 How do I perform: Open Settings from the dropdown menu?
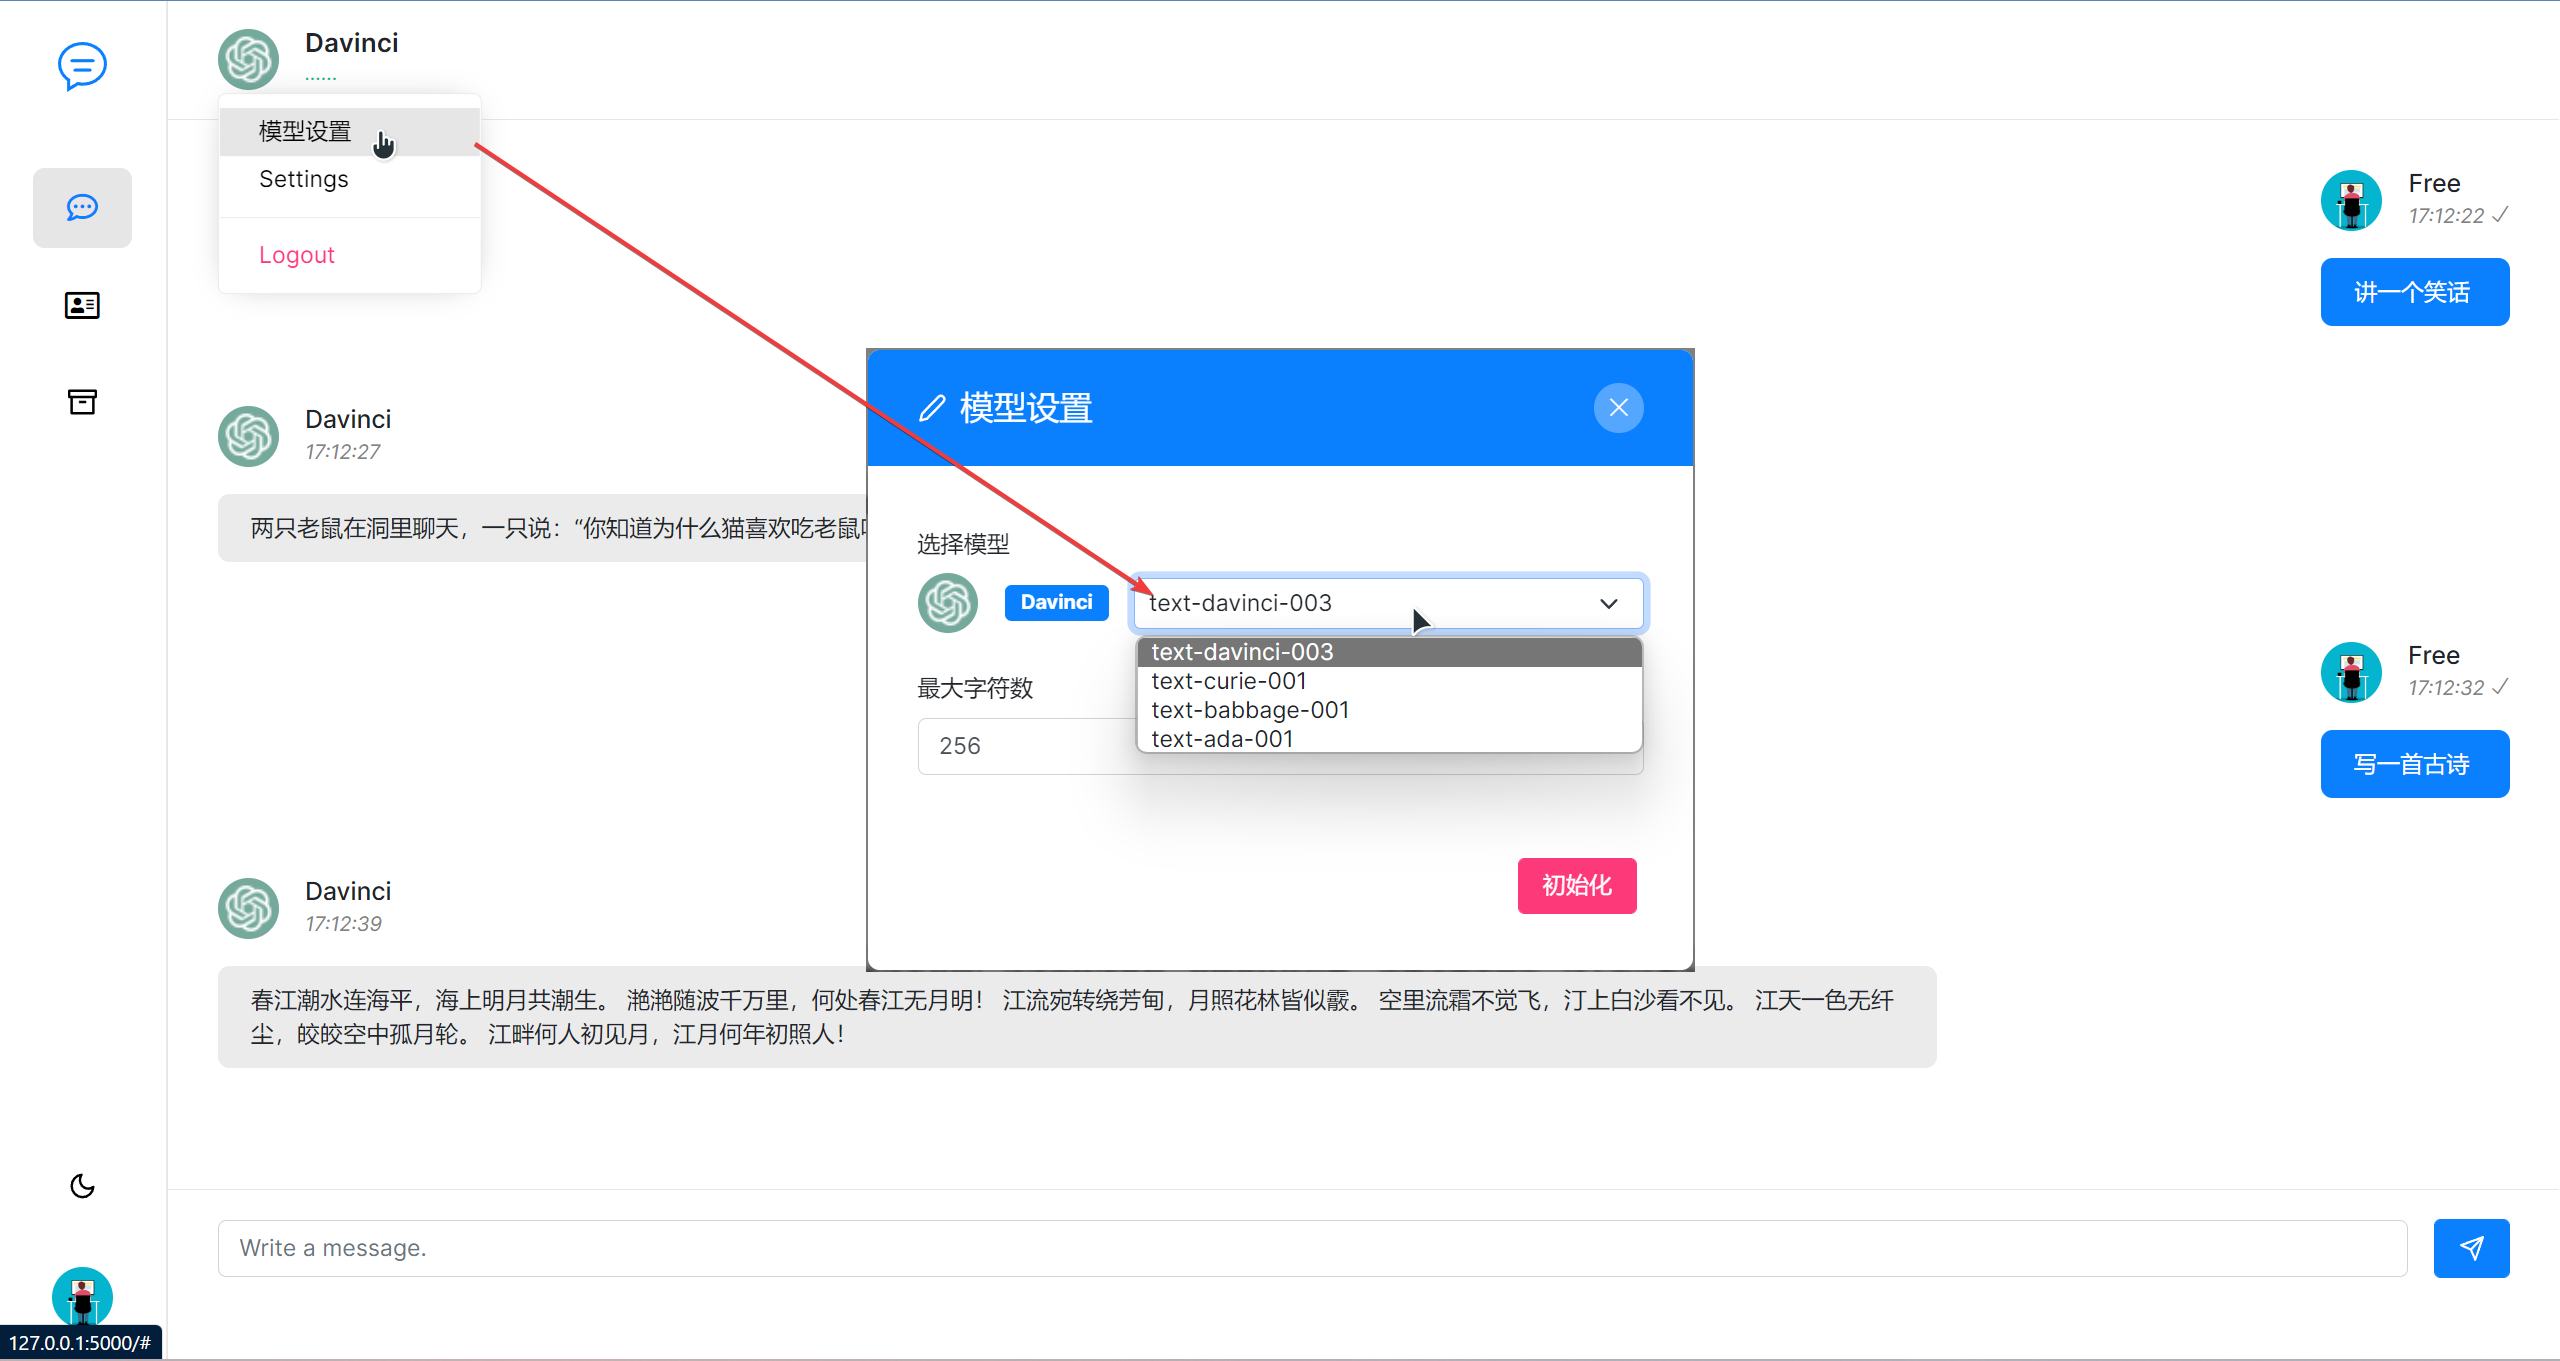[x=304, y=179]
